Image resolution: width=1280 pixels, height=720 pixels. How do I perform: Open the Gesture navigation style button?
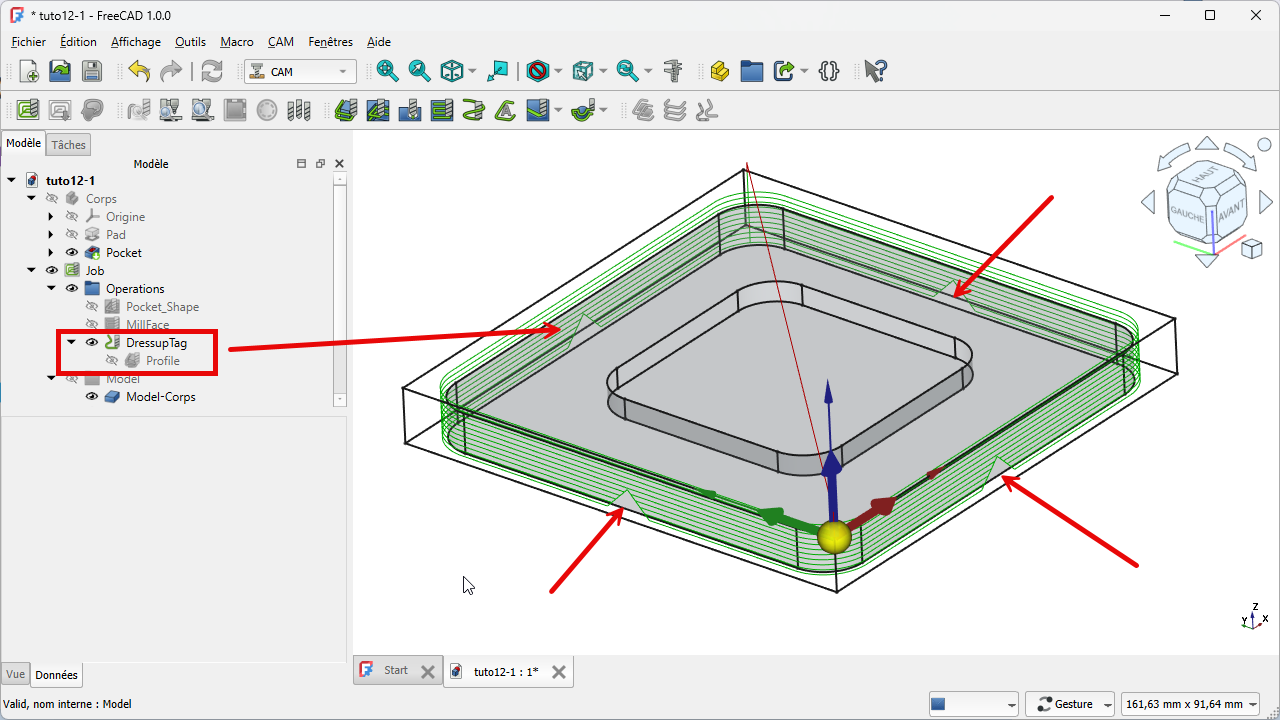1070,704
